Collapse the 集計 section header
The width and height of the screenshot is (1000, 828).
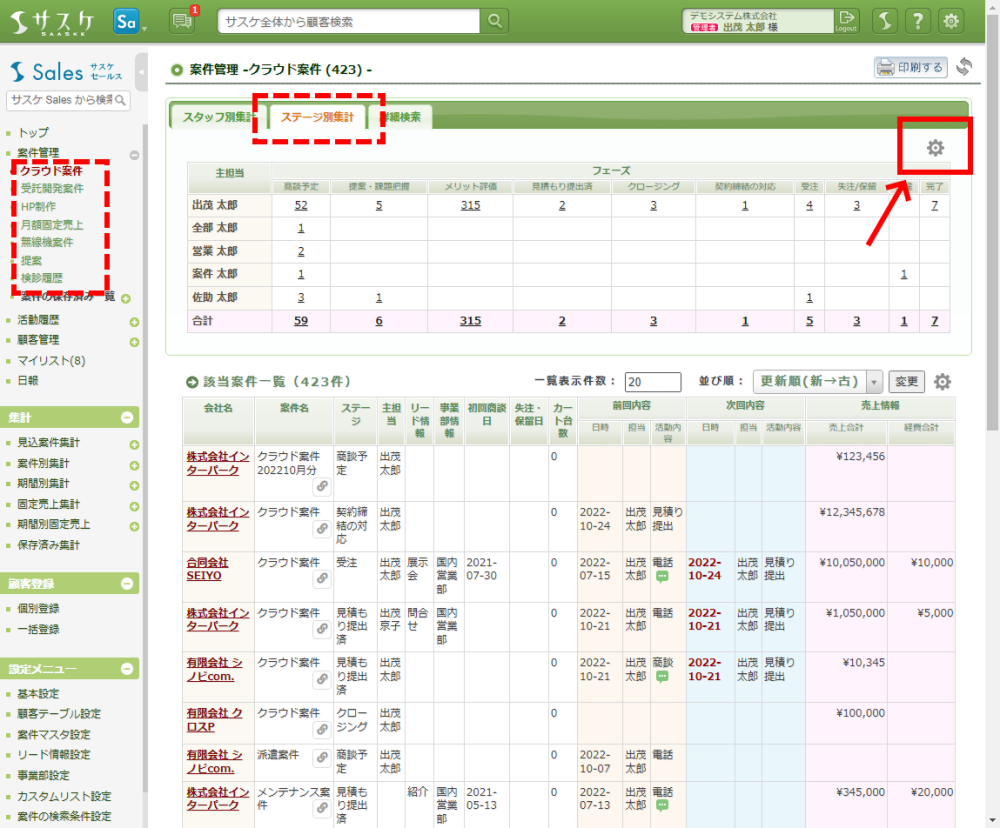pyautogui.click(x=127, y=418)
